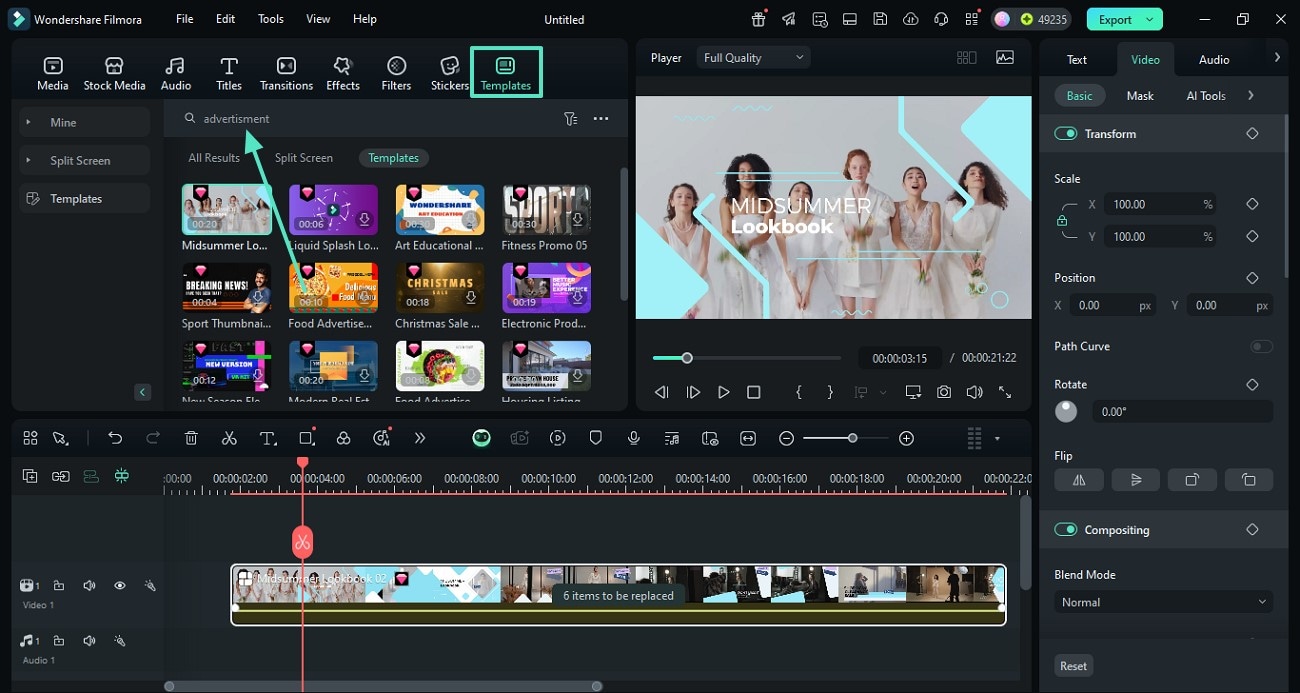The height and width of the screenshot is (693, 1300).
Task: Split clip with the scissors icon
Action: coord(229,438)
